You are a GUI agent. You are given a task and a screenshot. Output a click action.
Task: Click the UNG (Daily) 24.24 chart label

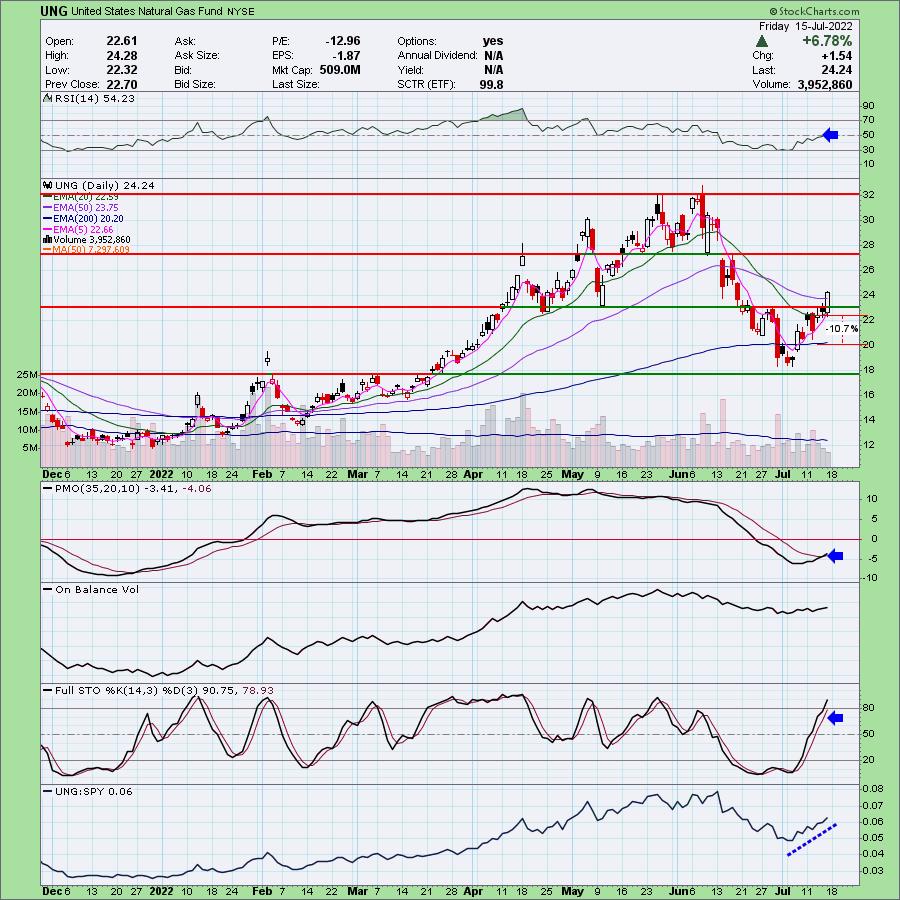pyautogui.click(x=104, y=185)
